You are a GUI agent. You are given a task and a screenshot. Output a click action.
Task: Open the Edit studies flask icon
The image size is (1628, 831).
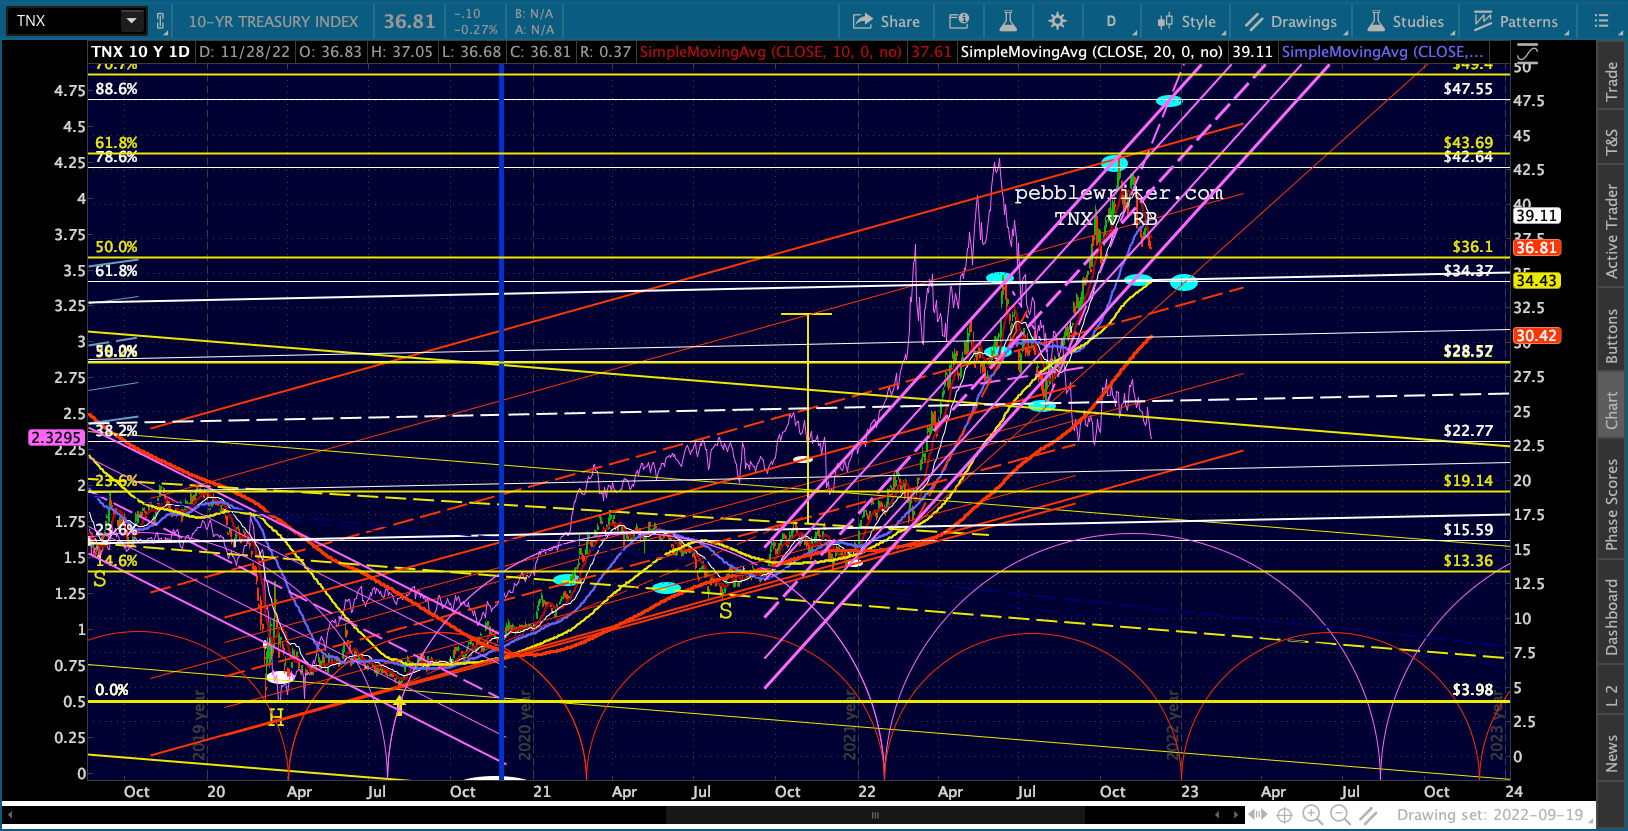pos(1007,21)
